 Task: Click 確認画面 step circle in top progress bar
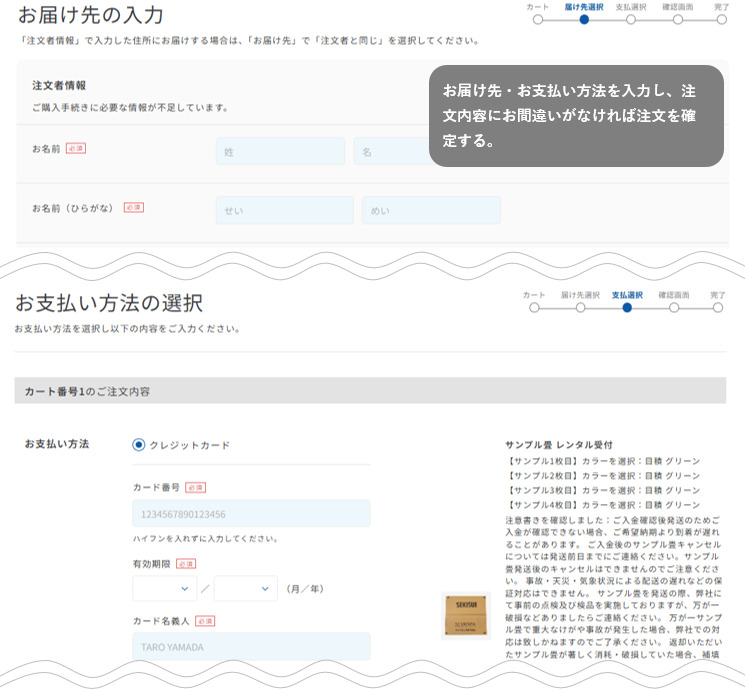[678, 19]
